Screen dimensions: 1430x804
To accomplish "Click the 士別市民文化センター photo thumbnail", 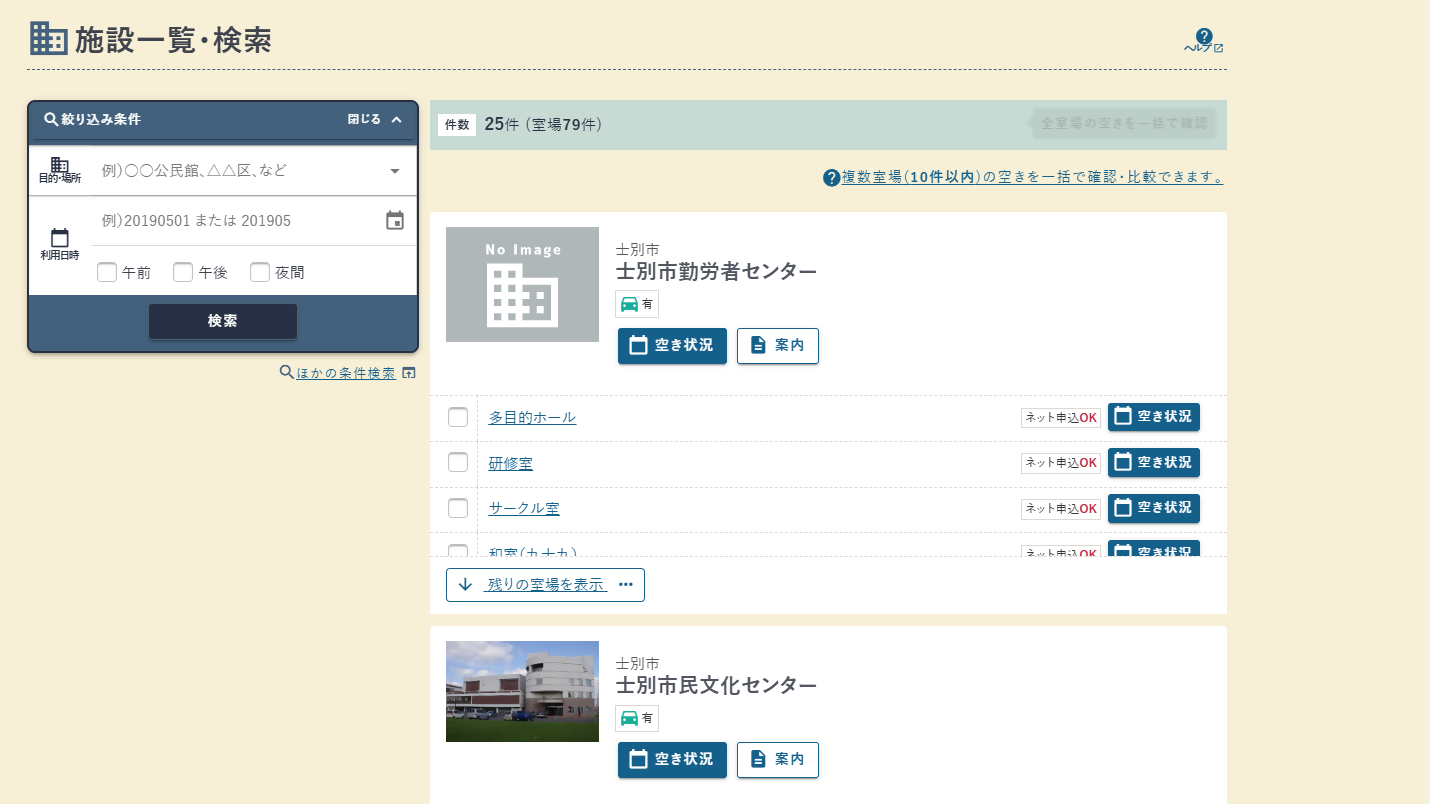I will (x=522, y=691).
